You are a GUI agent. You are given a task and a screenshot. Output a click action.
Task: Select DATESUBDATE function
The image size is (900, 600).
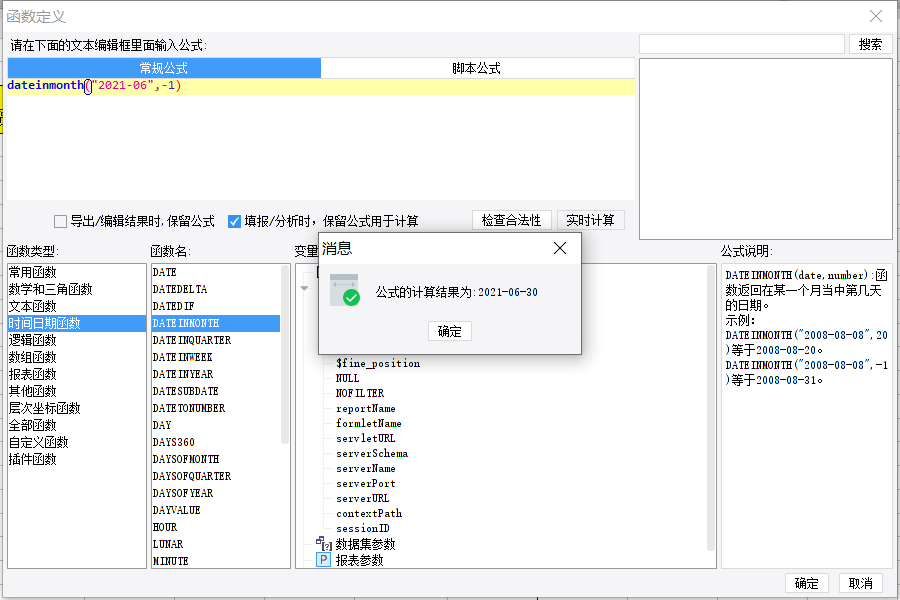pyautogui.click(x=216, y=391)
